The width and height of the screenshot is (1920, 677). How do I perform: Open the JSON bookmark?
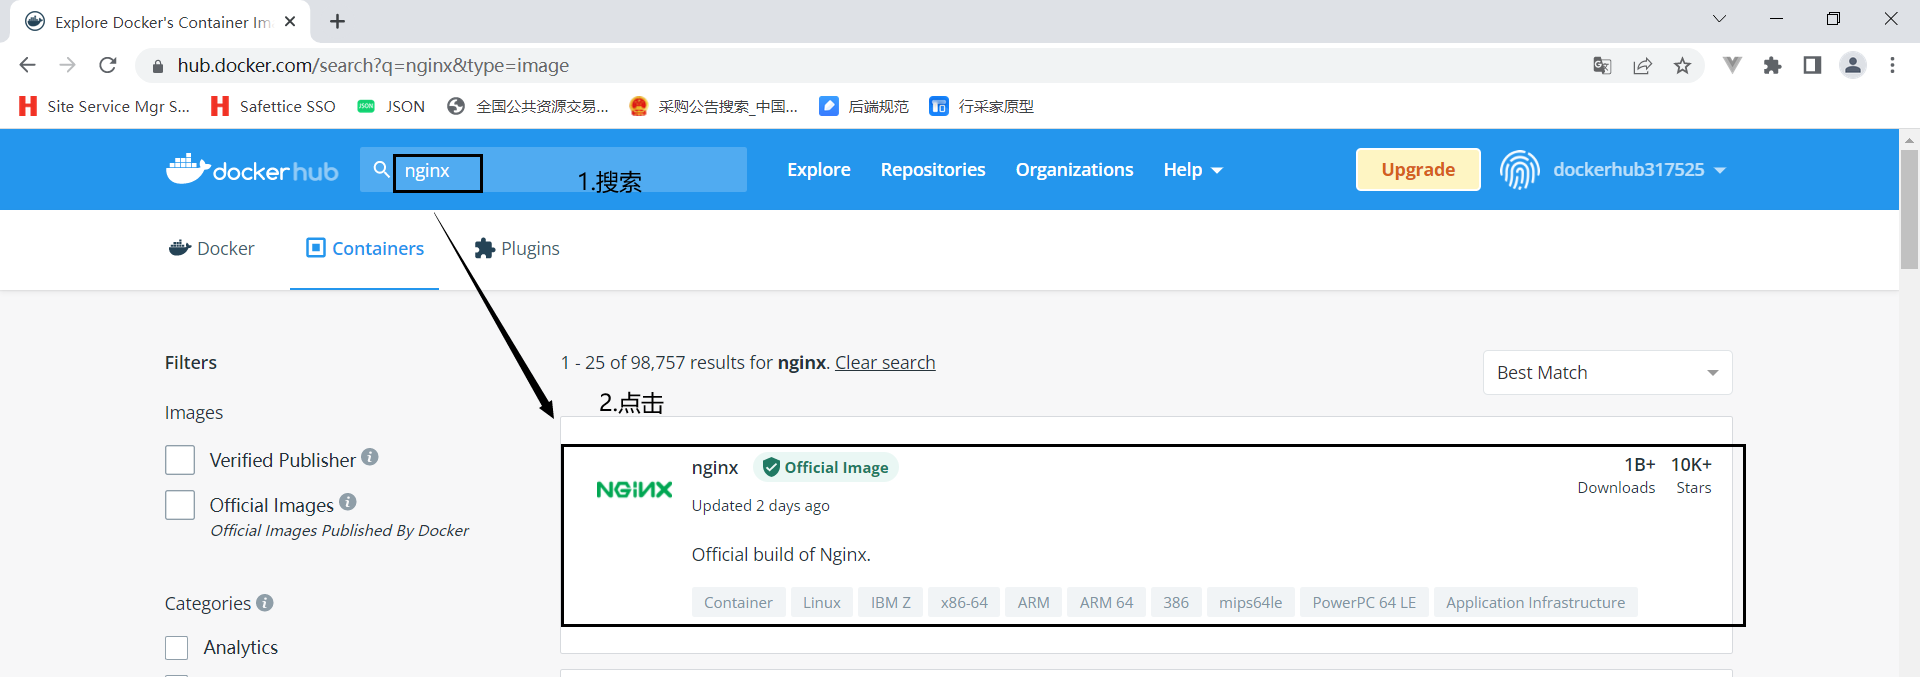391,106
